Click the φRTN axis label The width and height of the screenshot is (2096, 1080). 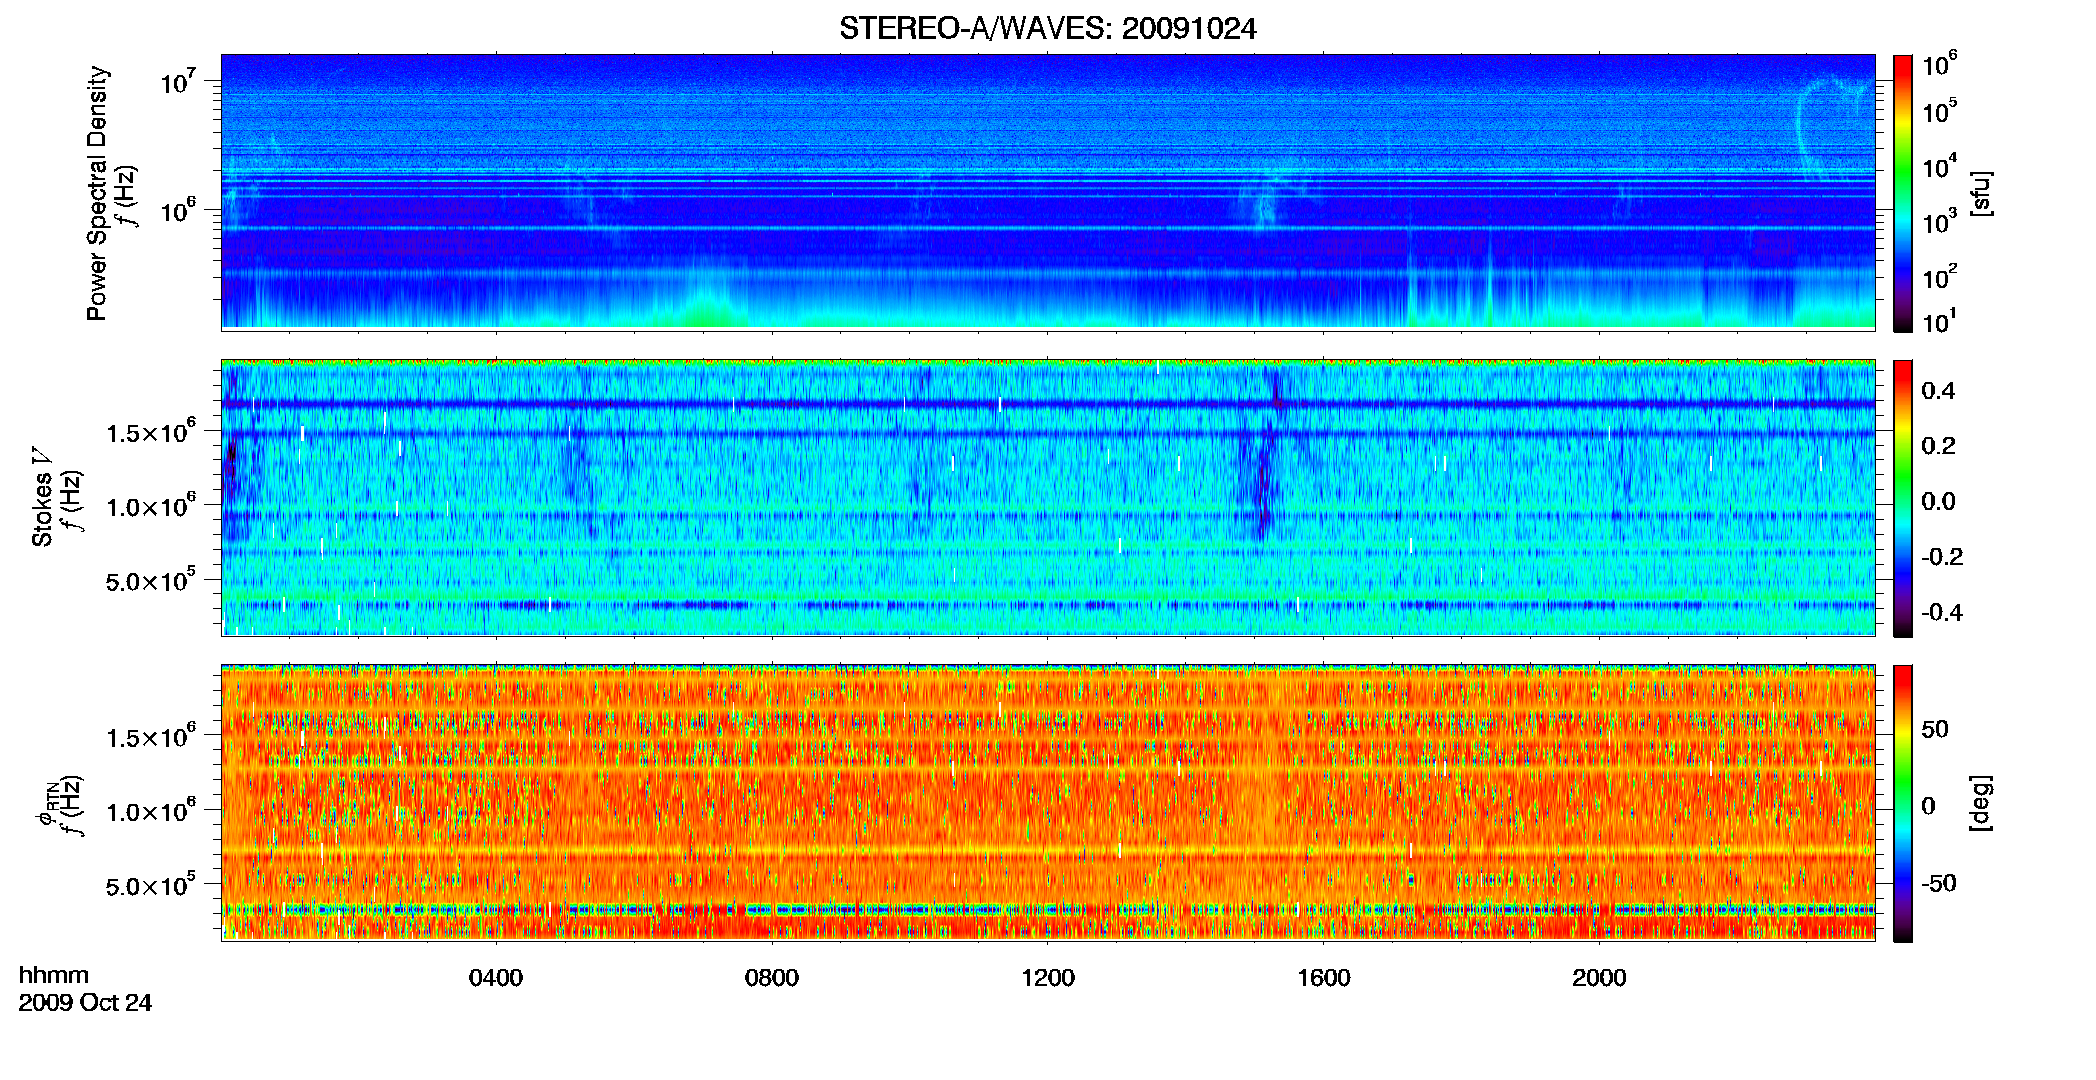point(46,805)
